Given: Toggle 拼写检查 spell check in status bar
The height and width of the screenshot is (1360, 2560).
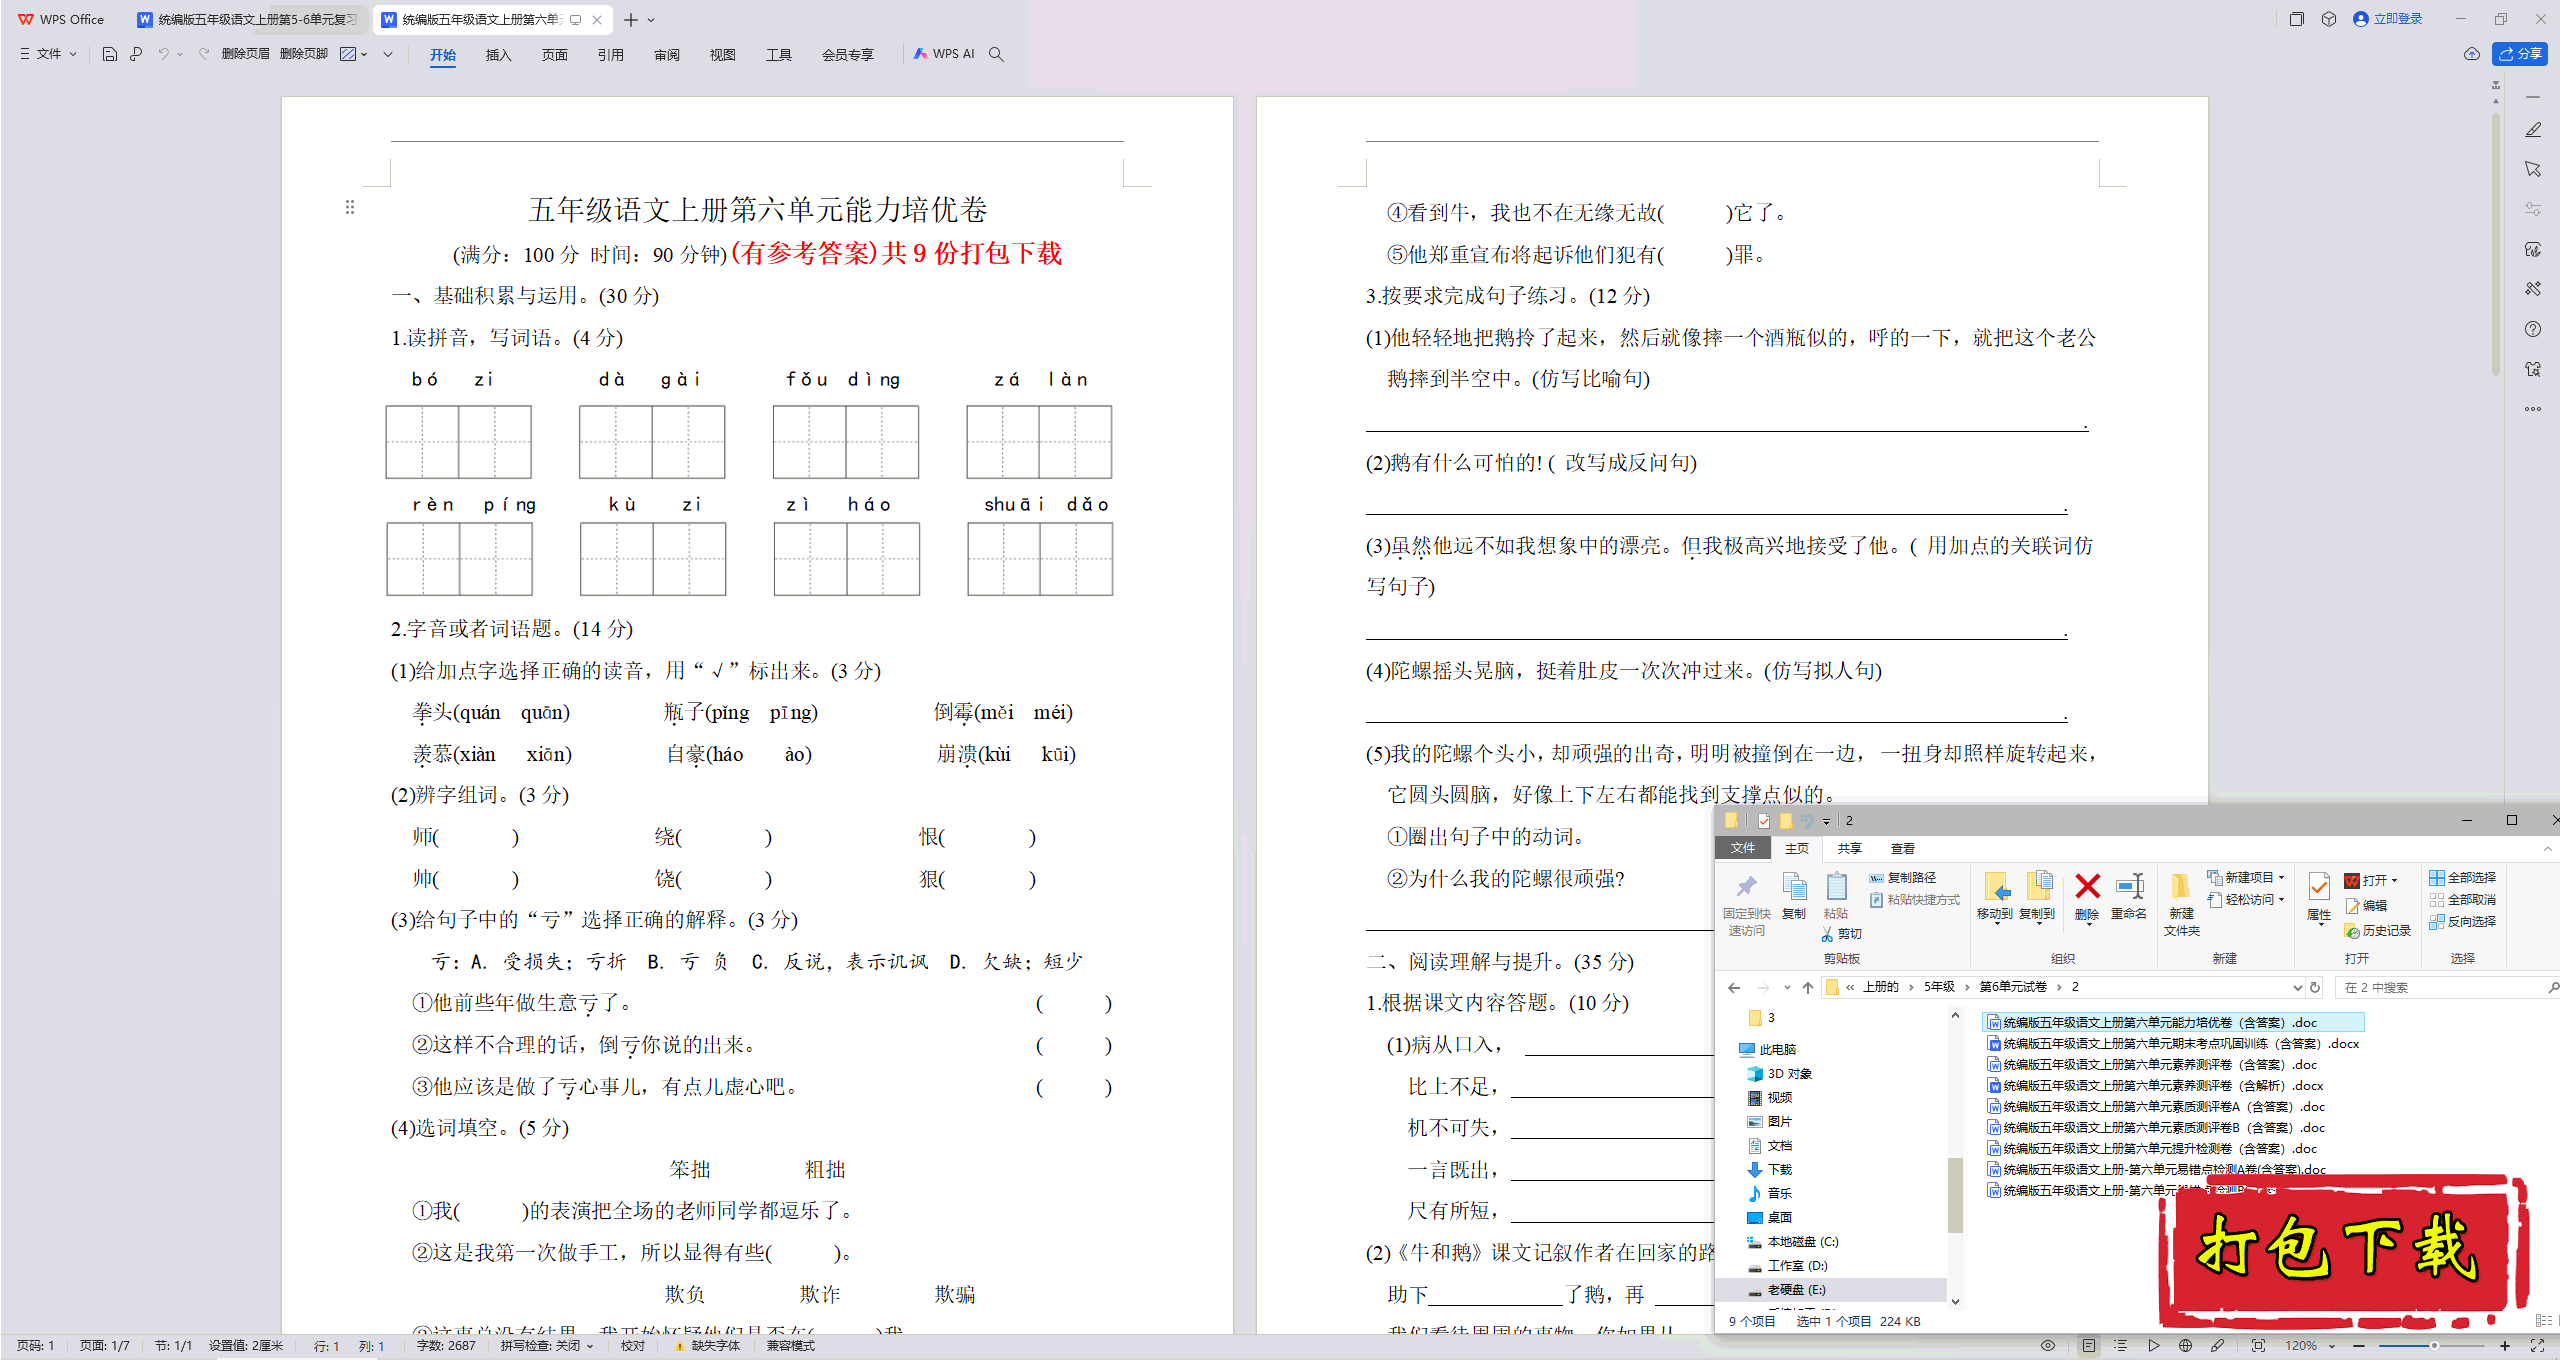Looking at the screenshot, I should (547, 1346).
